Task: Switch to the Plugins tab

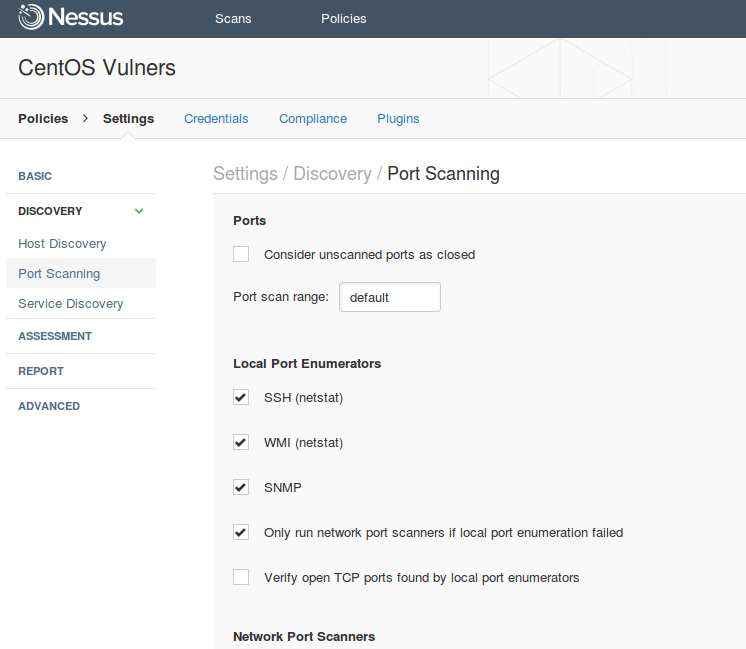Action: 398,118
